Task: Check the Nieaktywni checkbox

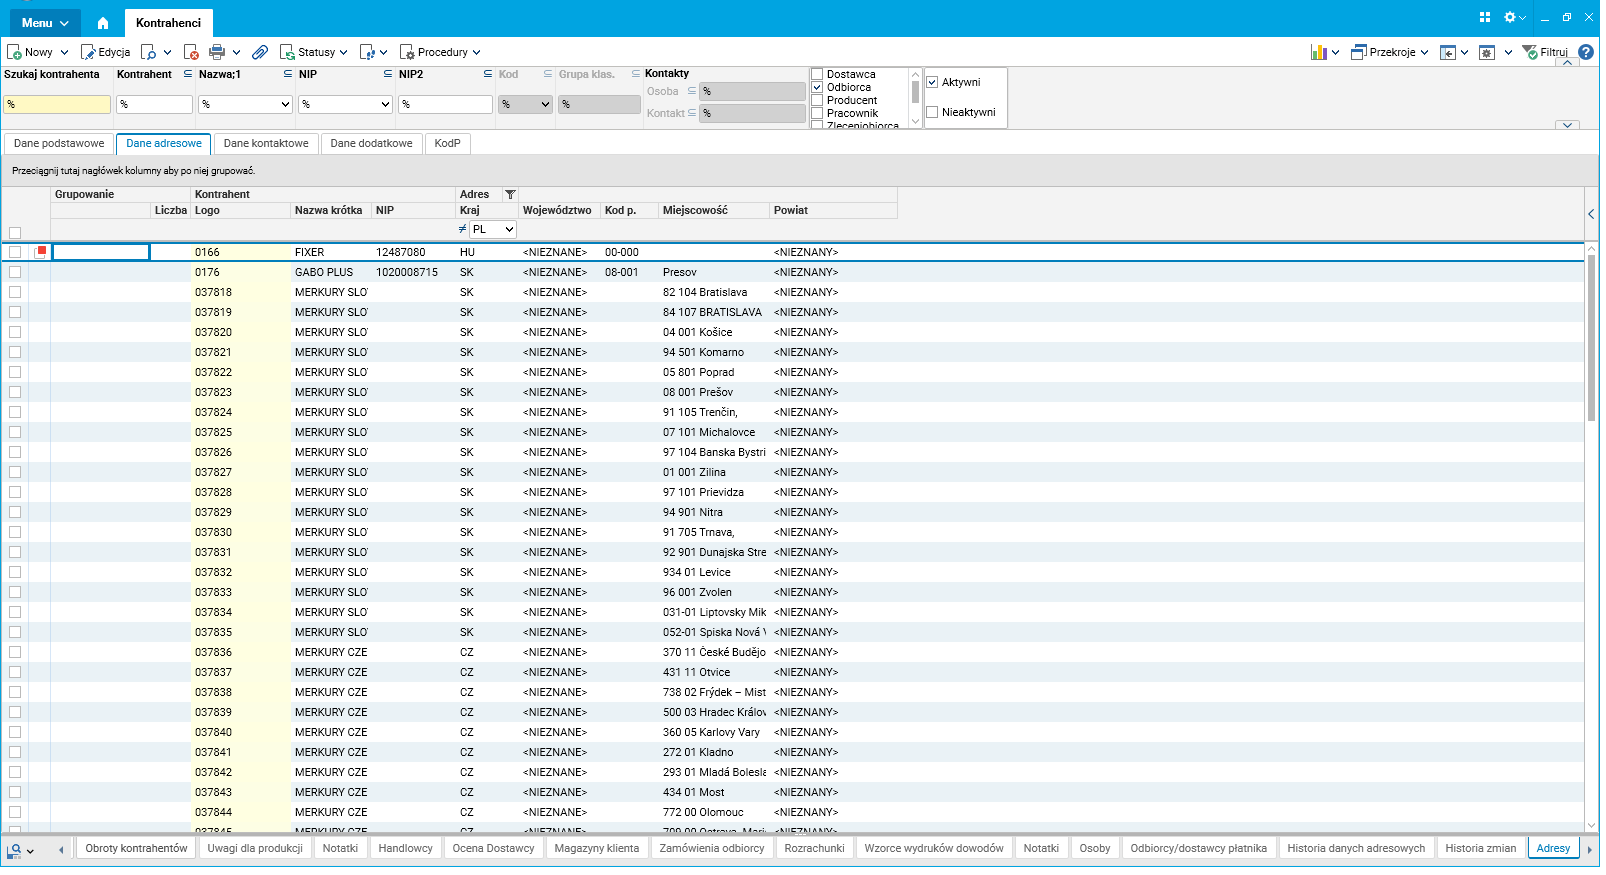Action: [932, 112]
